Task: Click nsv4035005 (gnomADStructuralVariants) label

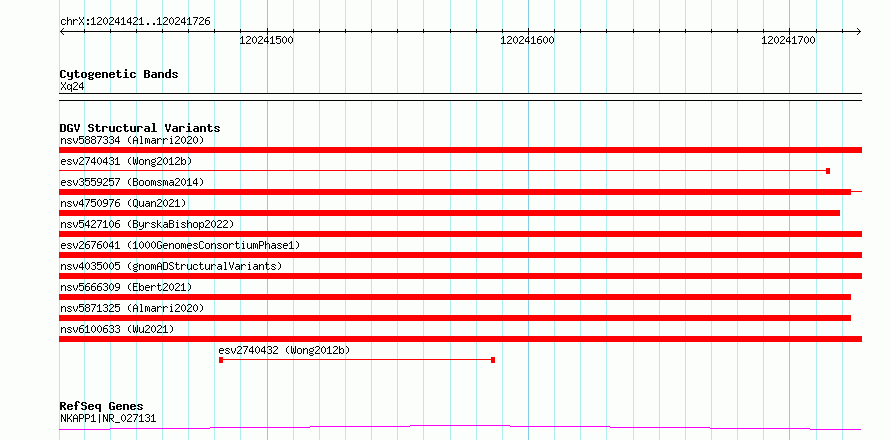Action: coord(171,266)
